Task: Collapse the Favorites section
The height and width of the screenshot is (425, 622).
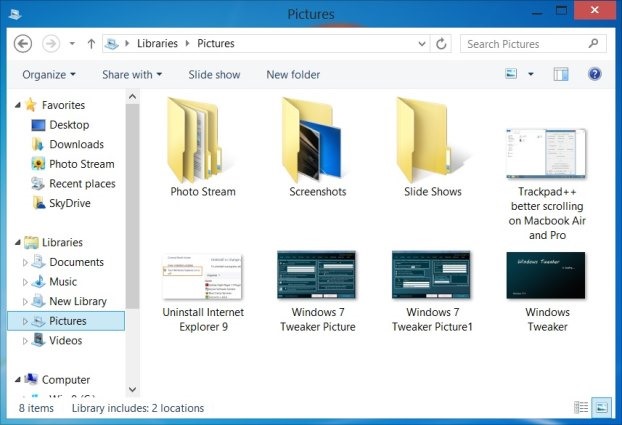Action: click(17, 105)
